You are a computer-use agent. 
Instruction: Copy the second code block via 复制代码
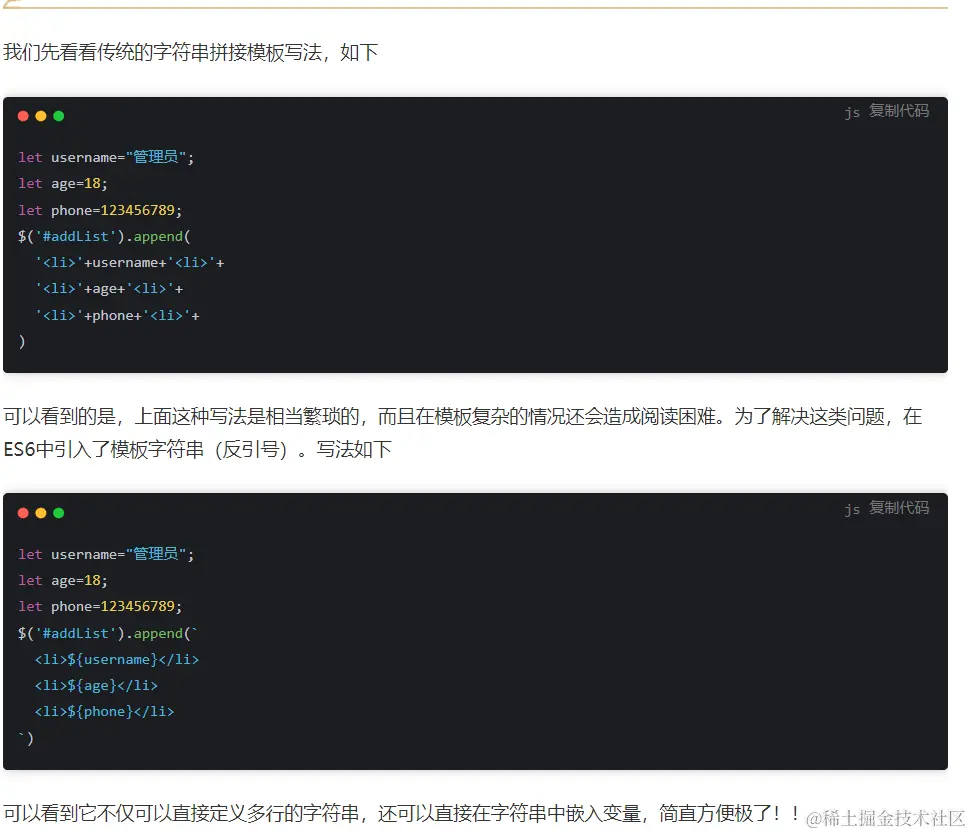(x=898, y=508)
